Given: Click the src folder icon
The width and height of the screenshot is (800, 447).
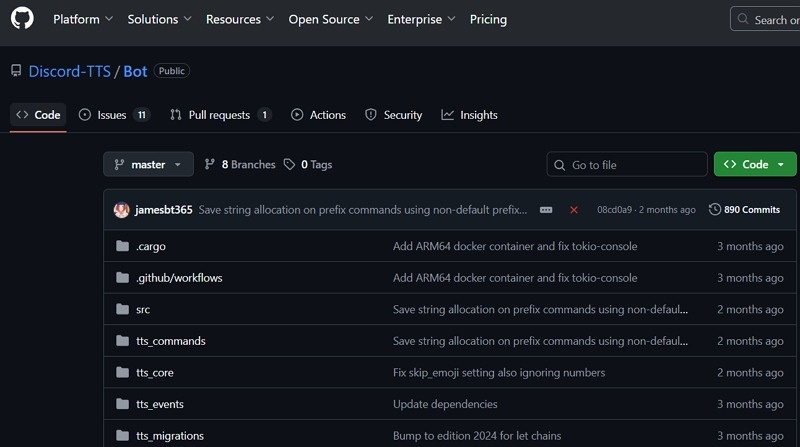Looking at the screenshot, I should [122, 309].
